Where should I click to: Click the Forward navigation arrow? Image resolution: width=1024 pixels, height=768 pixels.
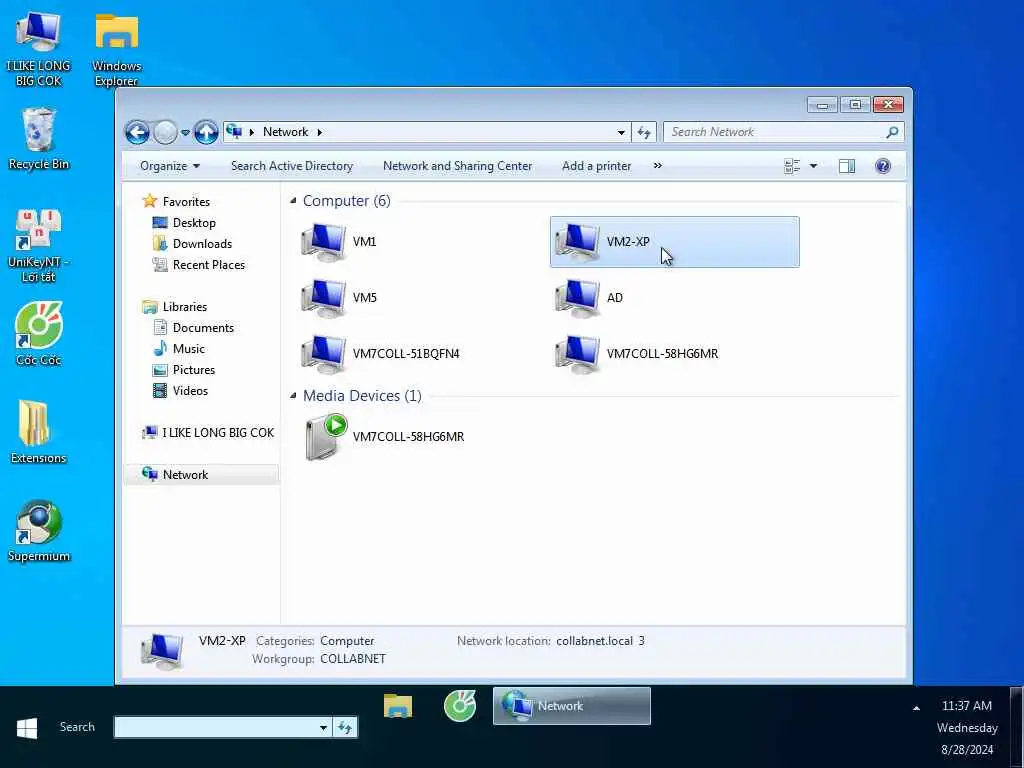pyautogui.click(x=165, y=133)
